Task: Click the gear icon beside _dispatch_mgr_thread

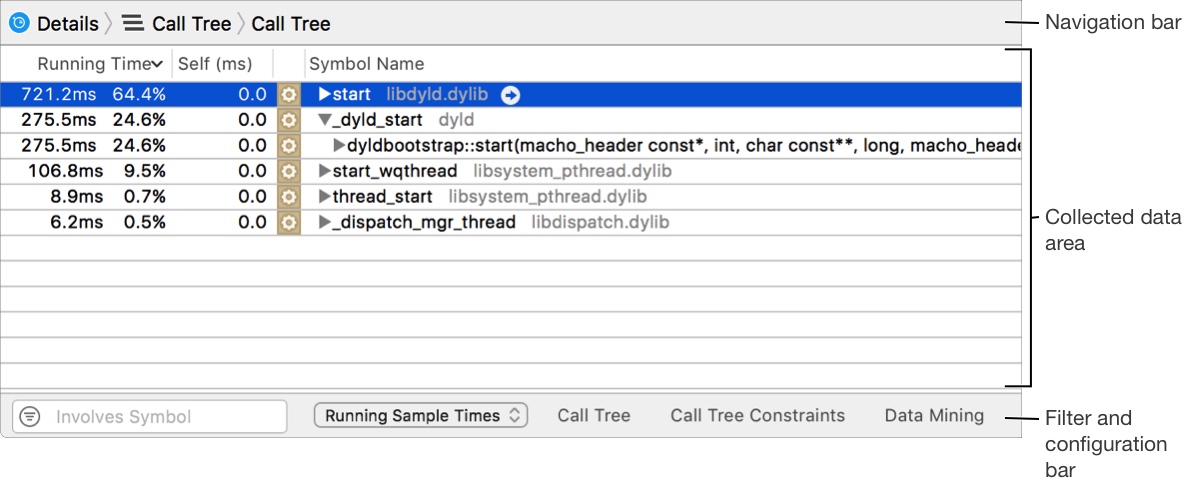Action: 289,222
